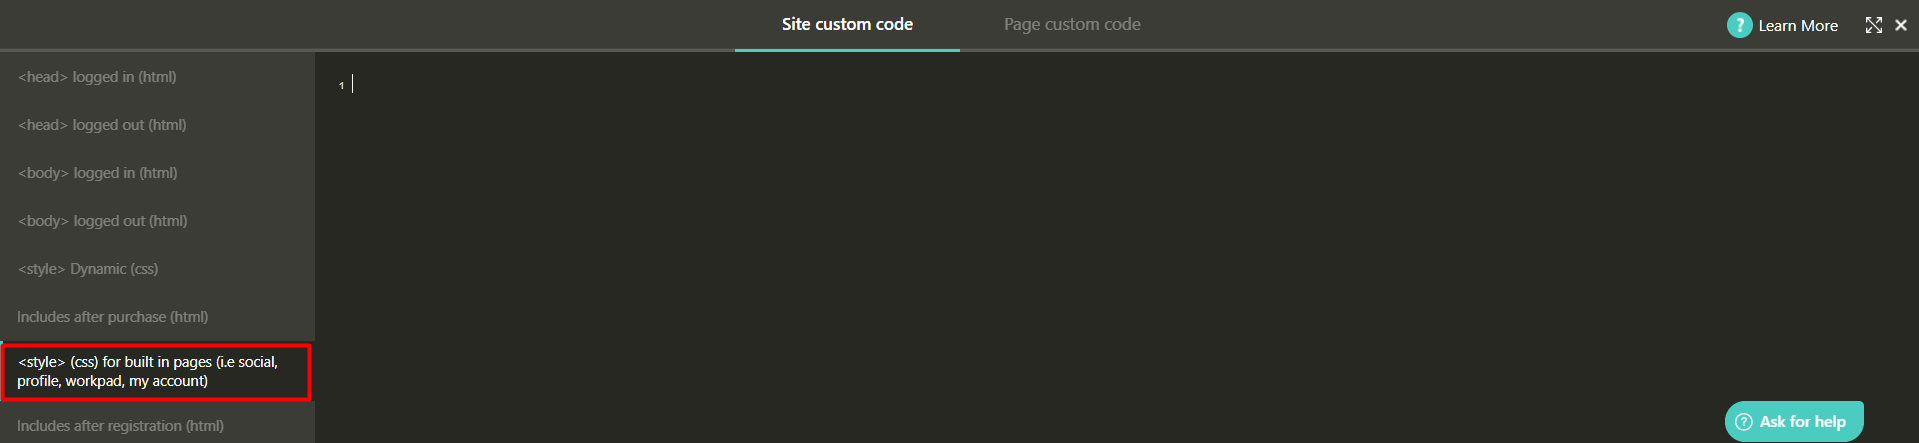
Task: Open the Page custom code tab
Action: tap(1072, 25)
